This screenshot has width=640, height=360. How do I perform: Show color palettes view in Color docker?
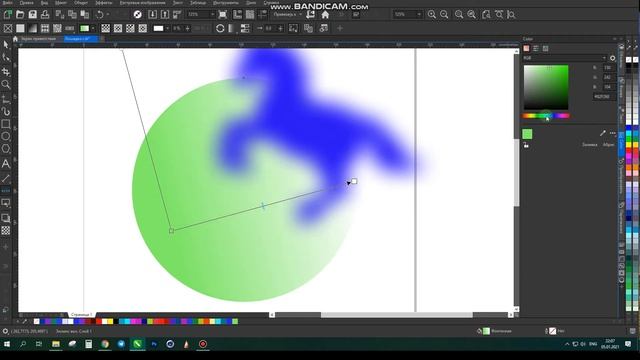click(x=545, y=49)
